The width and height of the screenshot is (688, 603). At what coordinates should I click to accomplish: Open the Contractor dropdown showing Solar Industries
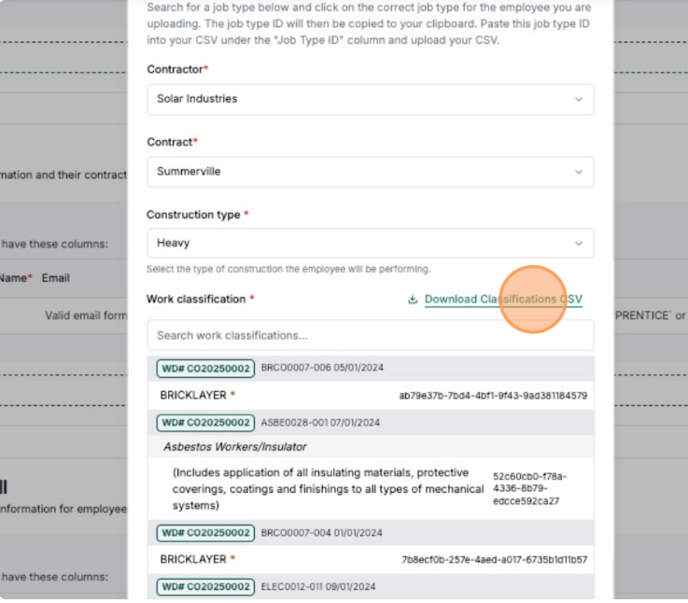(x=370, y=99)
